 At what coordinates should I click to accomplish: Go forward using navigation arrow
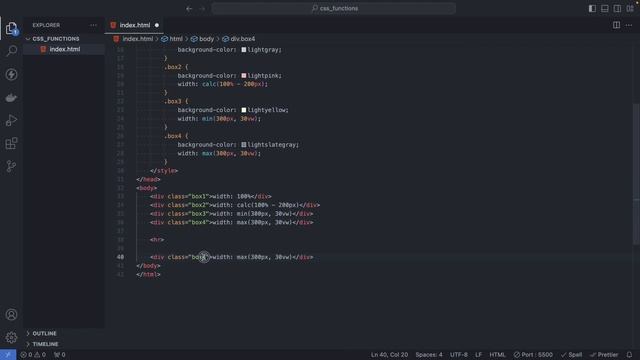point(202,9)
